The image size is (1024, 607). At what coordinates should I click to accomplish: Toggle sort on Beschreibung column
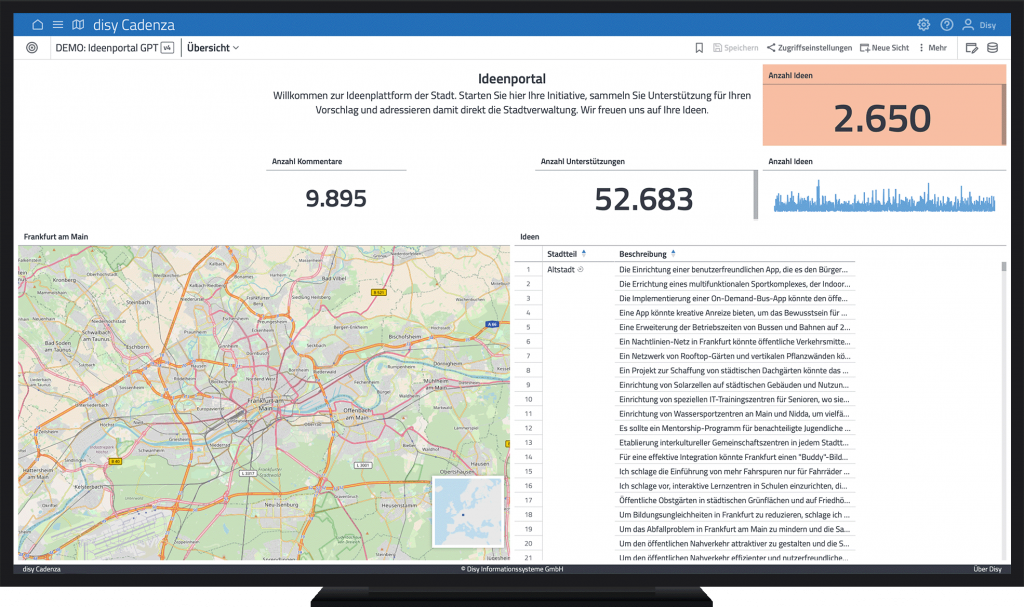click(673, 254)
